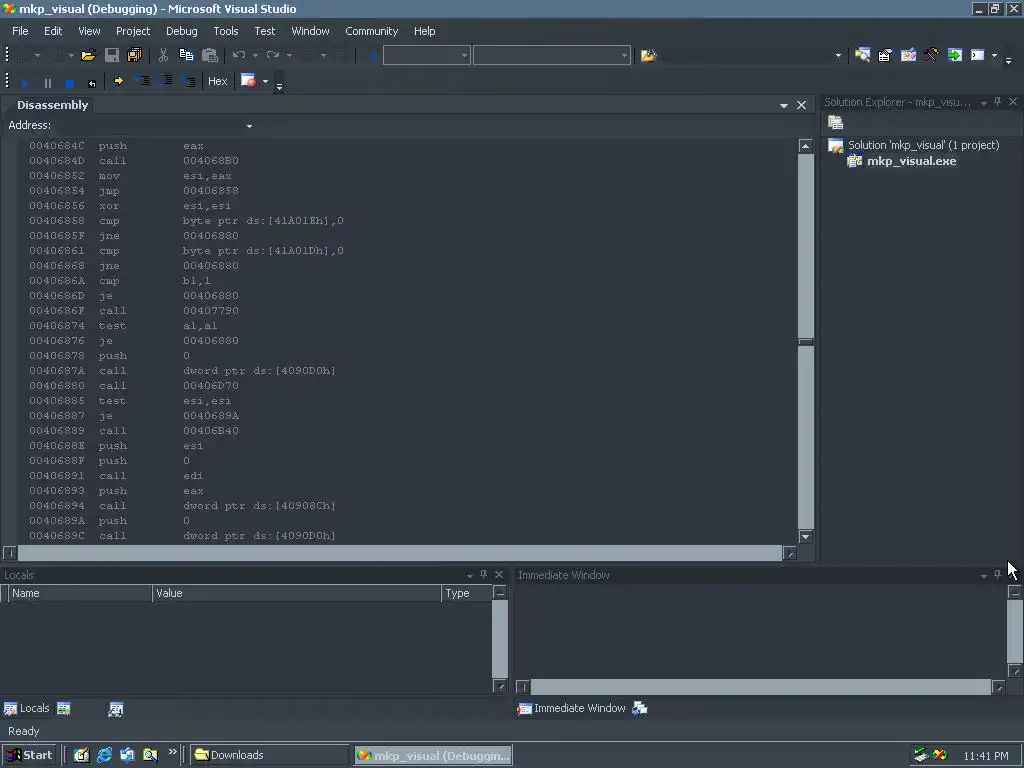Toggle auto-hide pin on Locals panel
Screen dimensions: 1024x768
483,575
